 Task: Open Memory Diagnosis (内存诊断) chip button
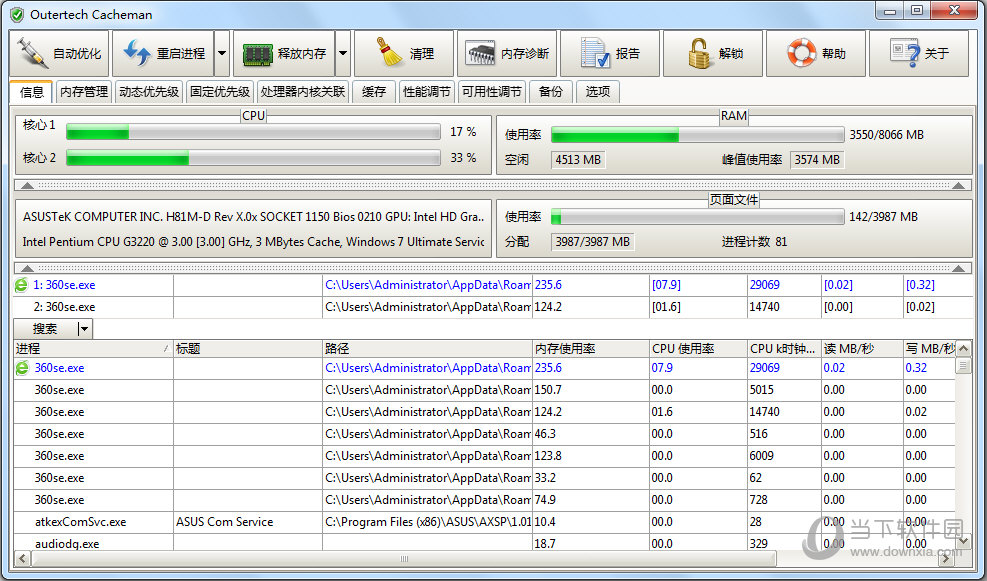coord(507,54)
